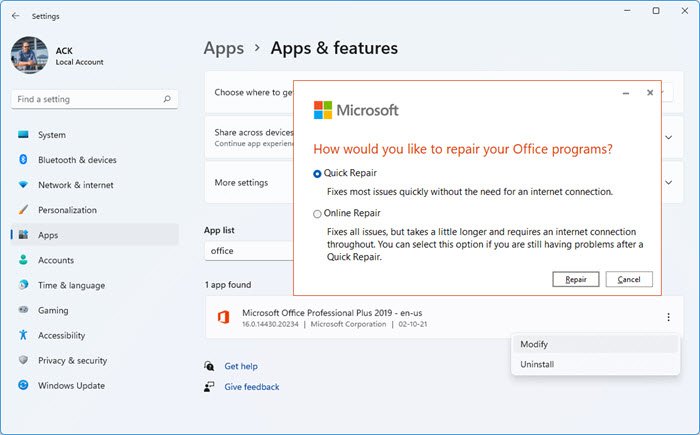
Task: Cancel the Office repair dialog
Action: (629, 279)
